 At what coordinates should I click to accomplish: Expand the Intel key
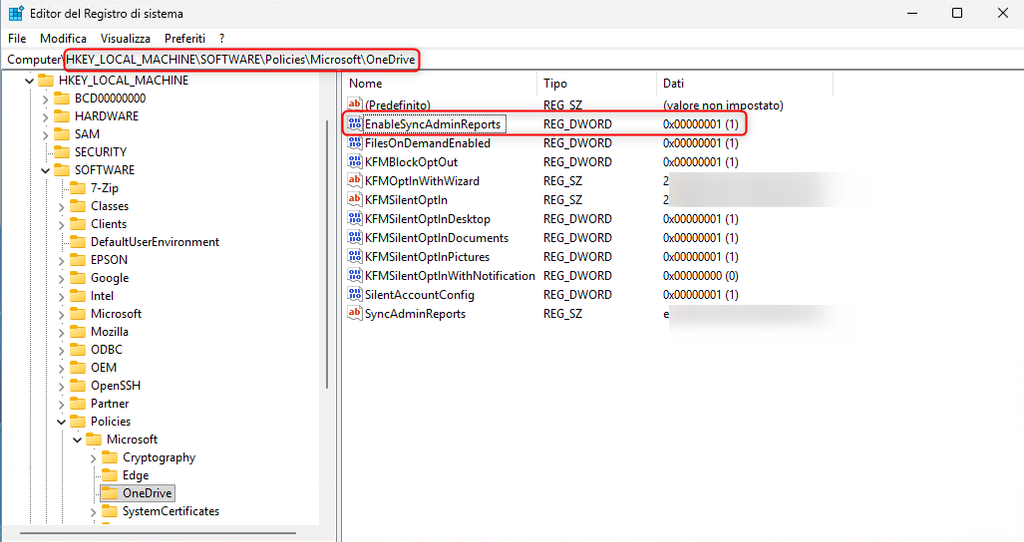(61, 296)
